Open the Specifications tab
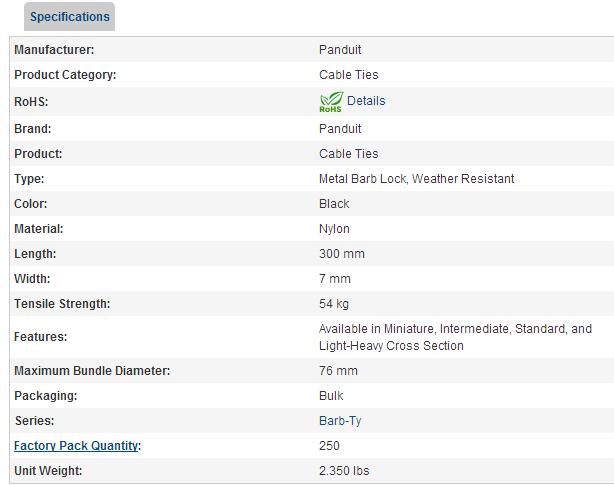The image size is (614, 485). point(70,17)
